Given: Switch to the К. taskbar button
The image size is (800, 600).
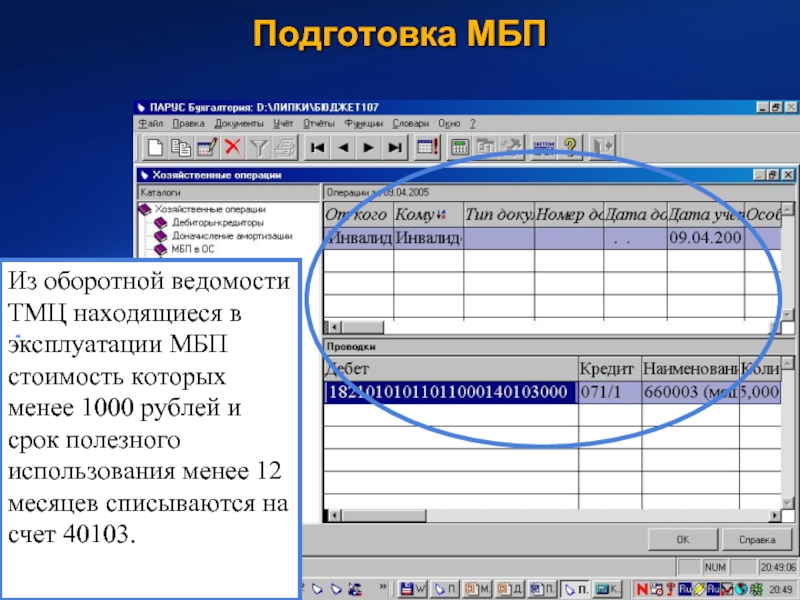Looking at the screenshot, I should click(608, 589).
